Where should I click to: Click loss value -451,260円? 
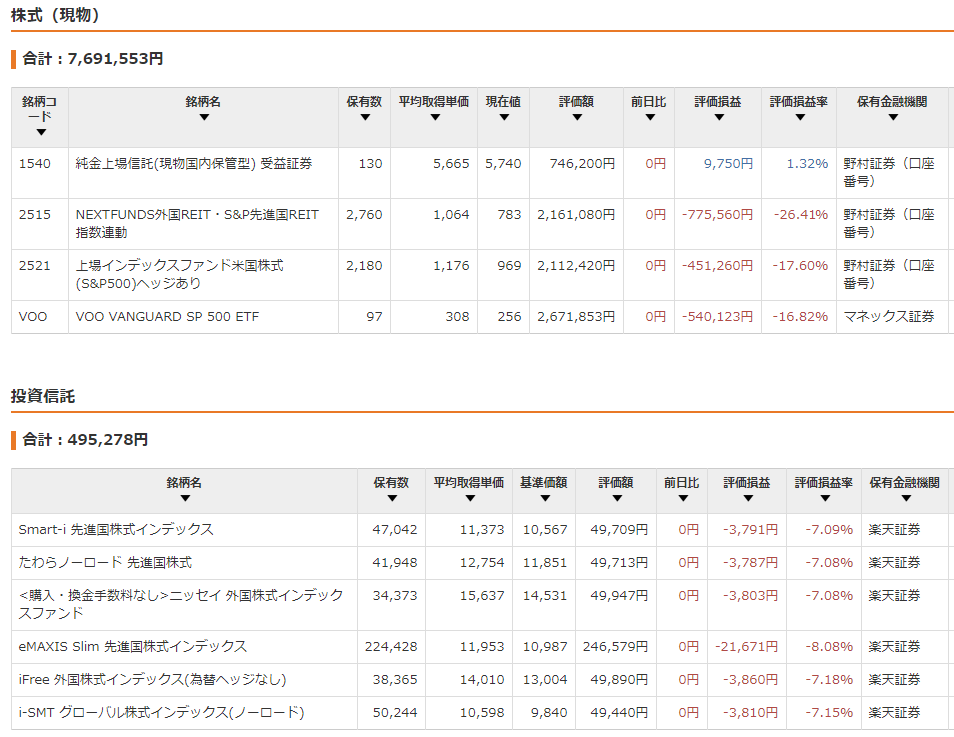tap(717, 266)
